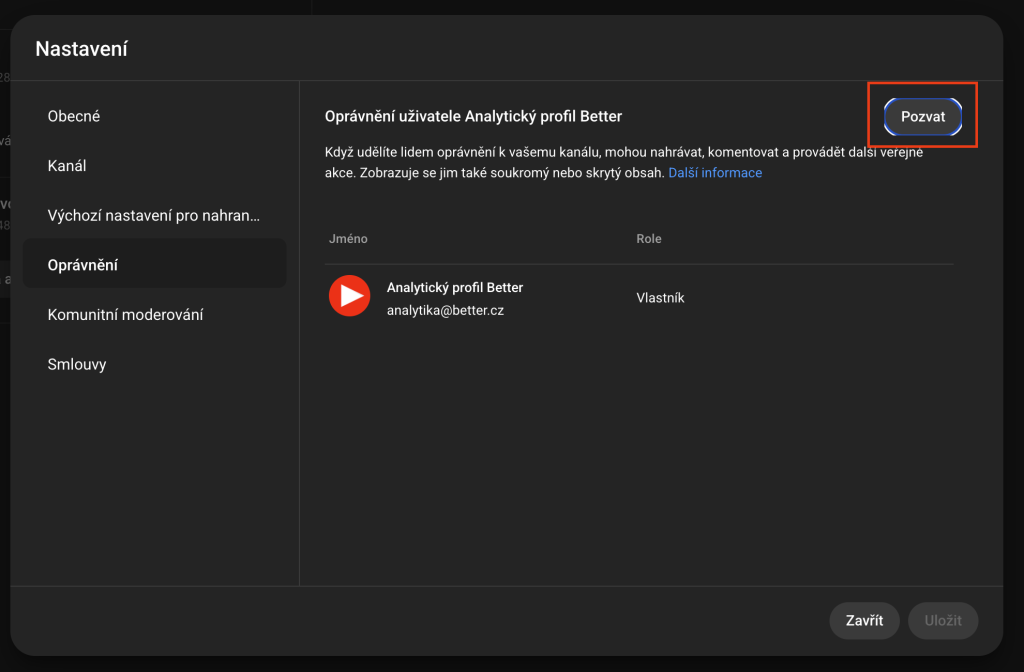Click the Nastavení dialog title
This screenshot has height=672, width=1024.
[x=82, y=49]
